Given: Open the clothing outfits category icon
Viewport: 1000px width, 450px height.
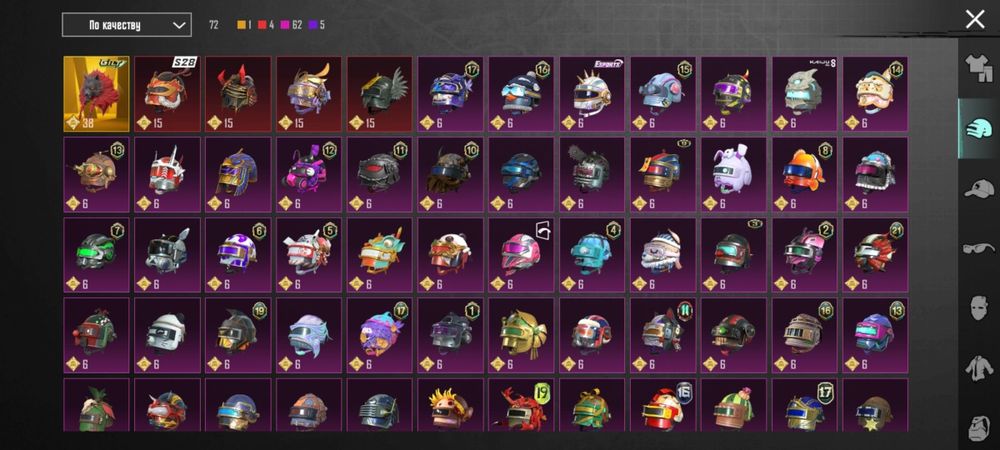Looking at the screenshot, I should click(978, 68).
